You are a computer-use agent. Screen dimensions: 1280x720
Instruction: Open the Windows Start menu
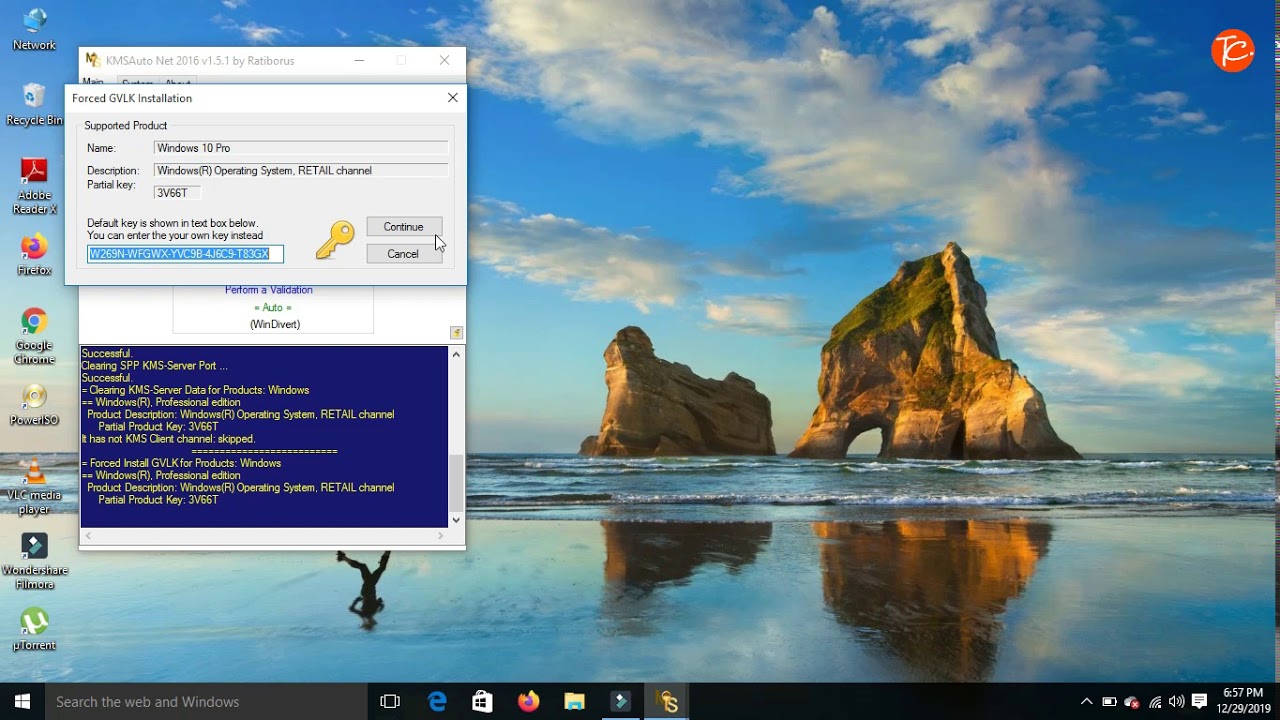coord(22,702)
